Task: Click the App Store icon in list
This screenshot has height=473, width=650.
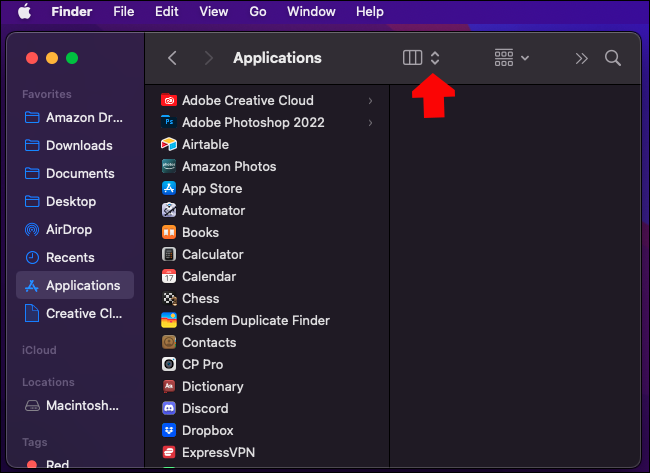Action: [x=169, y=188]
